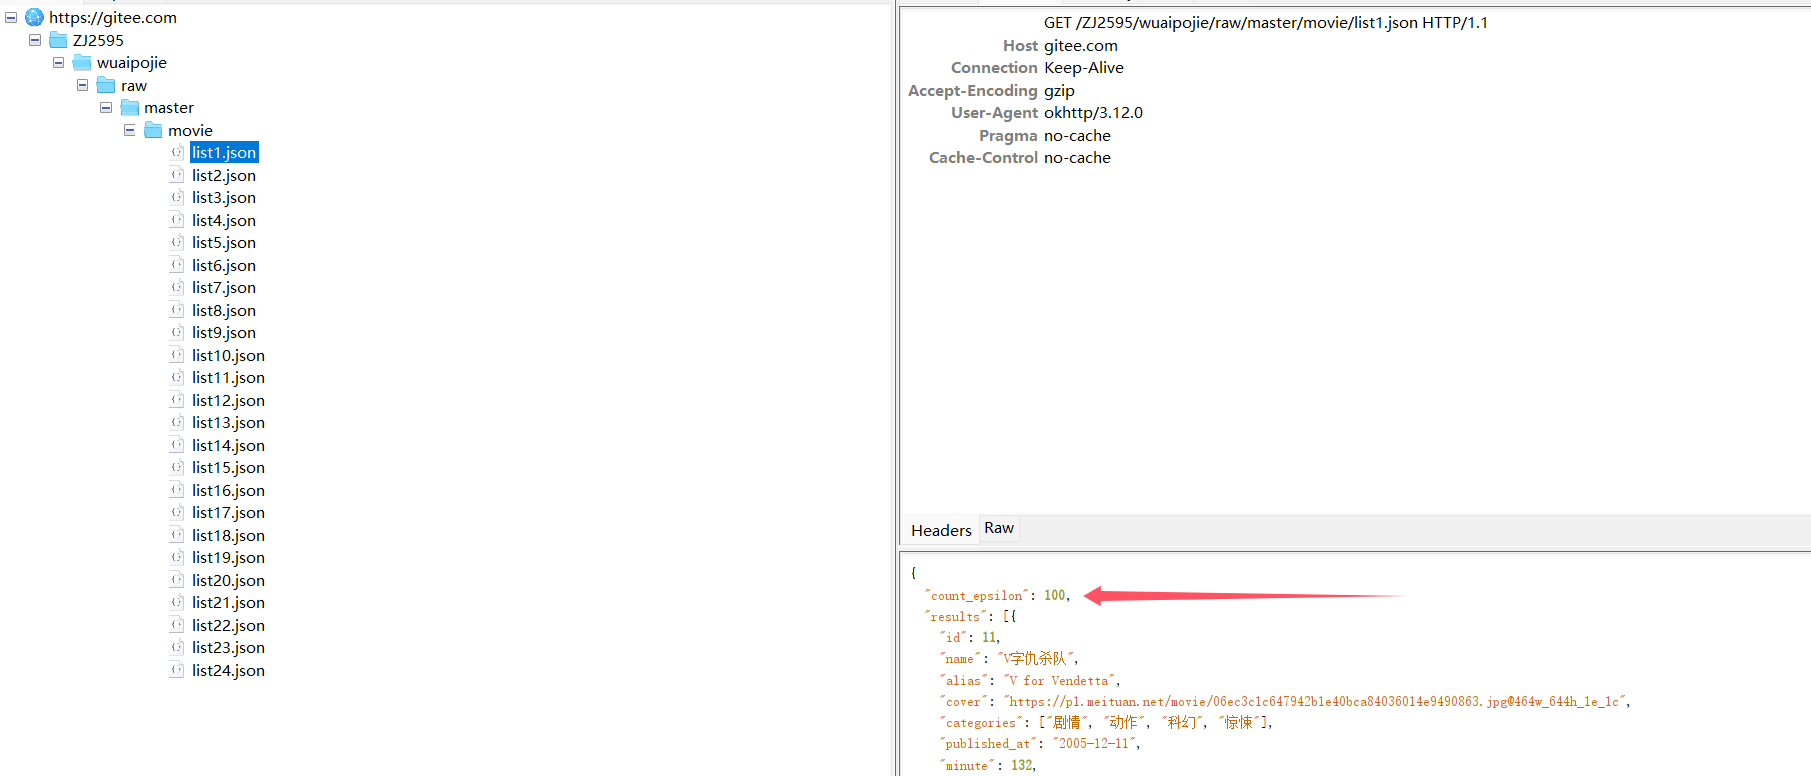The height and width of the screenshot is (776, 1811).
Task: Click the count_epsilon value 100
Action: (x=1055, y=595)
